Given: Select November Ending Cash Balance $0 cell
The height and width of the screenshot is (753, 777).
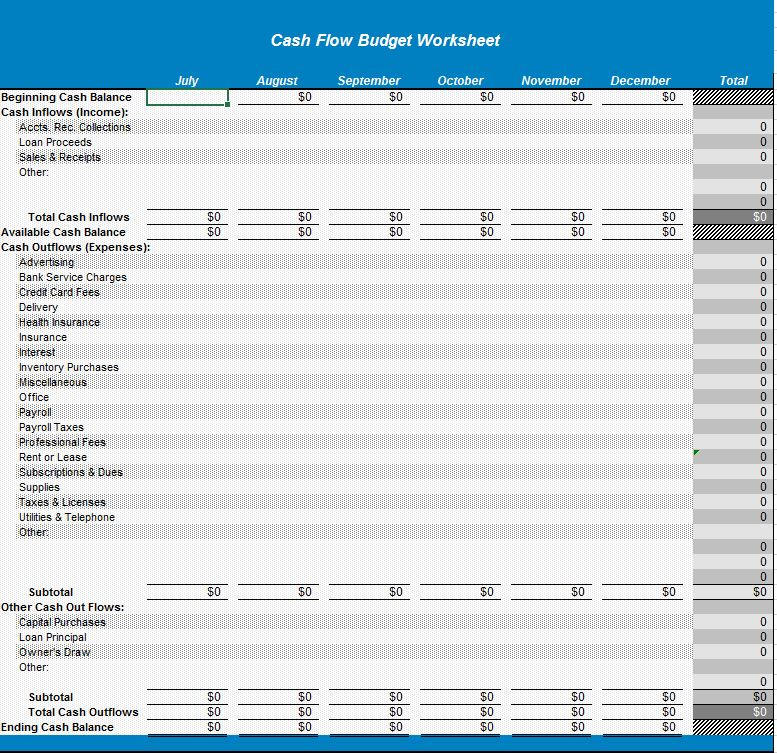Looking at the screenshot, I should pyautogui.click(x=551, y=727).
